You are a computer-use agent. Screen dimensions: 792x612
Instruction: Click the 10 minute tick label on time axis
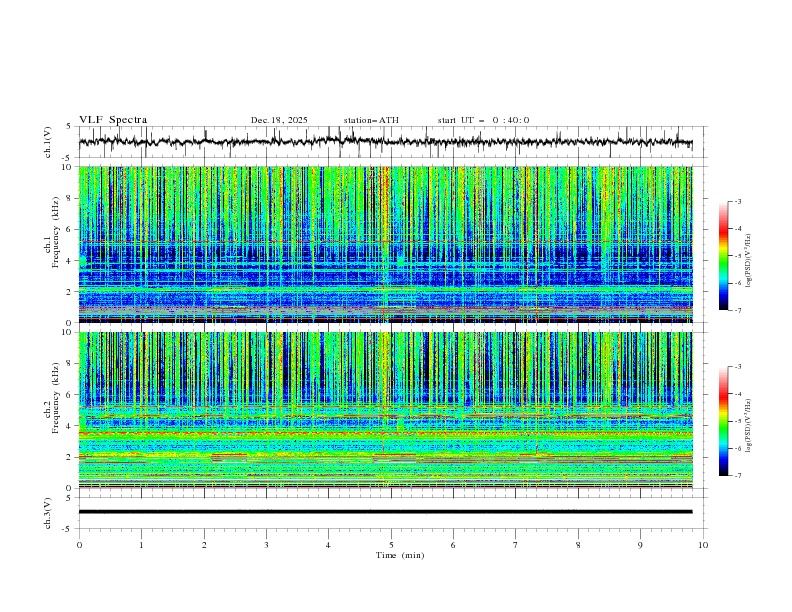(703, 545)
